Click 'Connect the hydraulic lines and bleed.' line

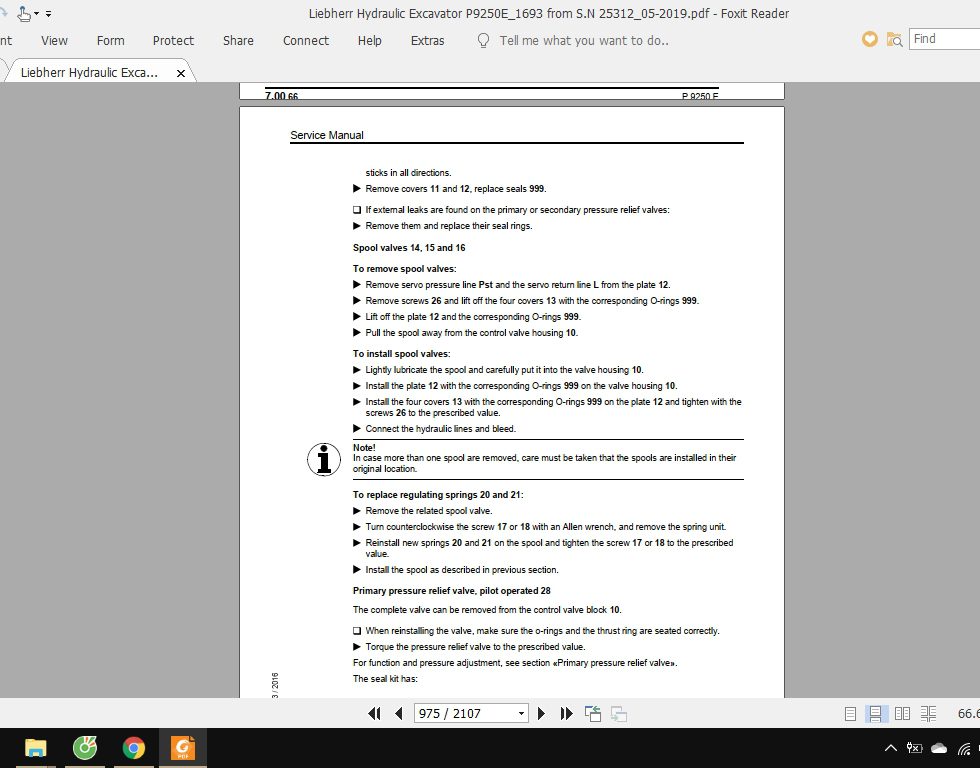441,429
